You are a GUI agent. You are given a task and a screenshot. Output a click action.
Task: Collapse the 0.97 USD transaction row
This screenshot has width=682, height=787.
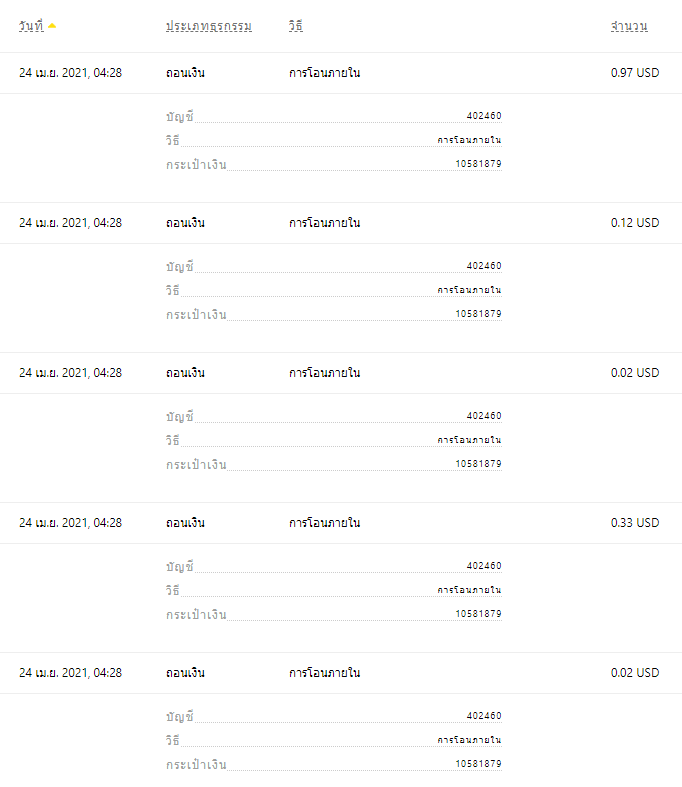pos(341,73)
